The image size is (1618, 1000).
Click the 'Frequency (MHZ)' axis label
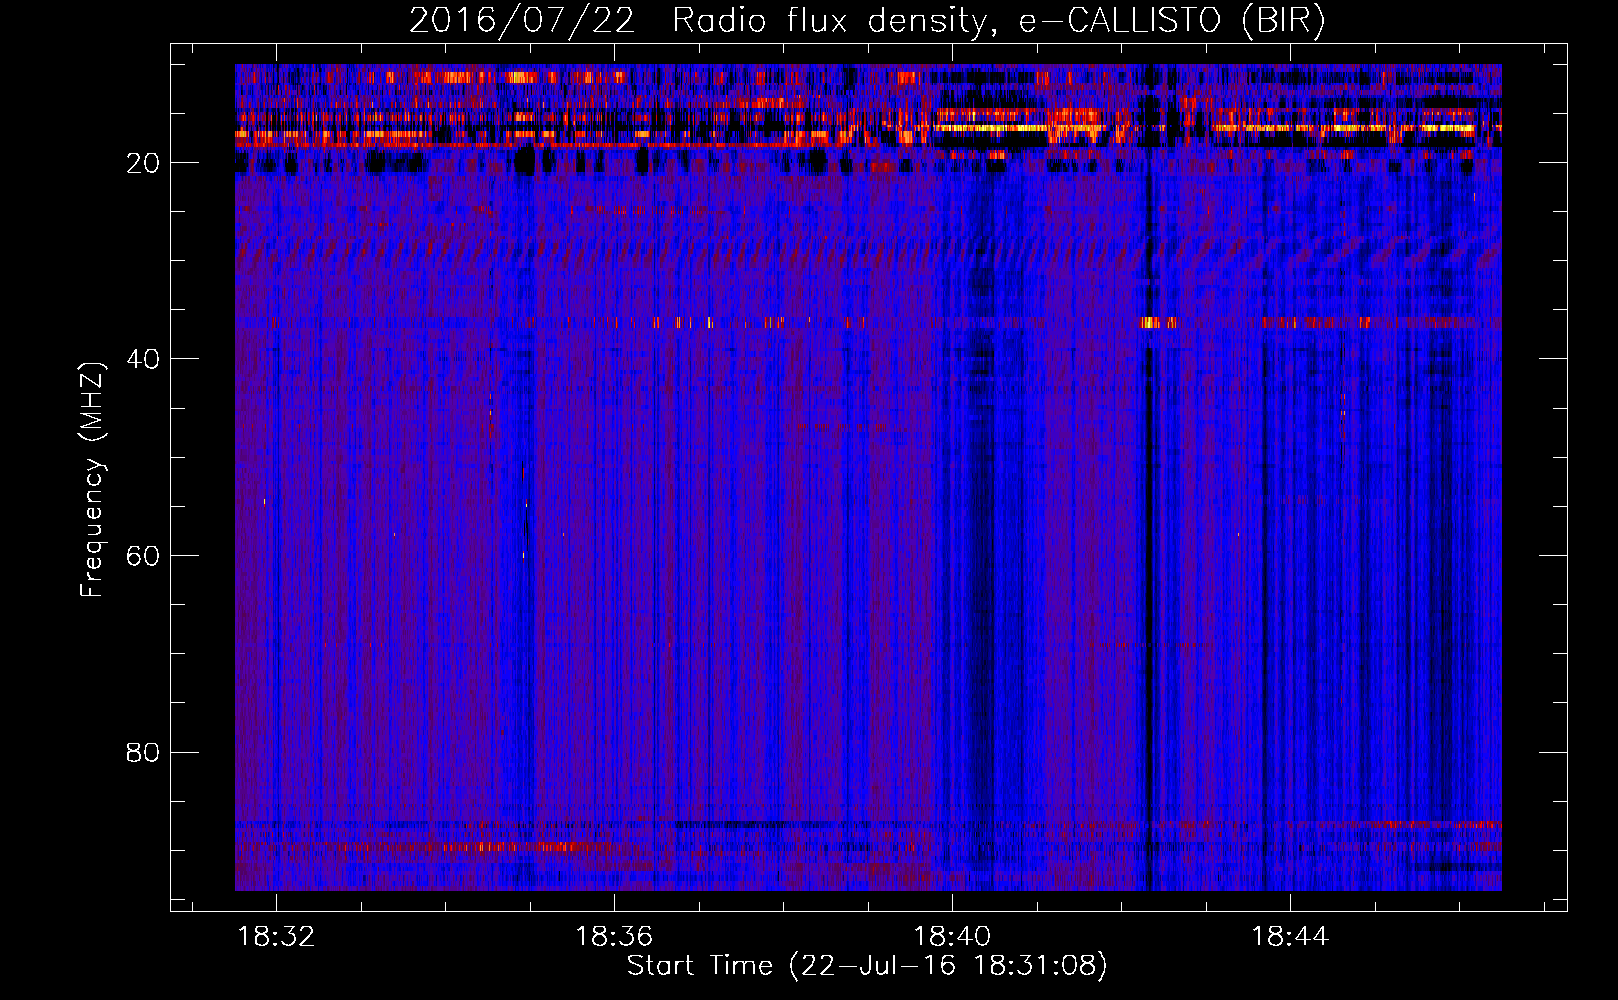(x=92, y=481)
